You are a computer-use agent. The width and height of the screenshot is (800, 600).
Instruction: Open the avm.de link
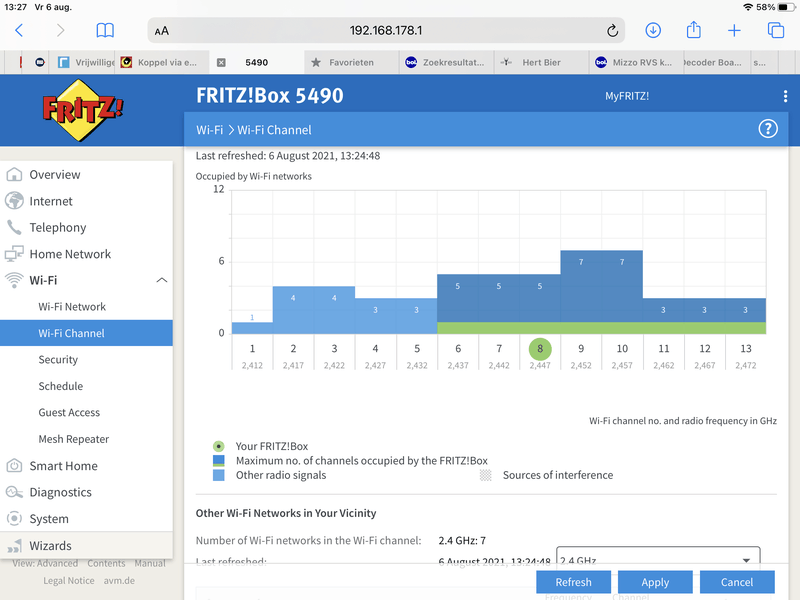(x=119, y=581)
